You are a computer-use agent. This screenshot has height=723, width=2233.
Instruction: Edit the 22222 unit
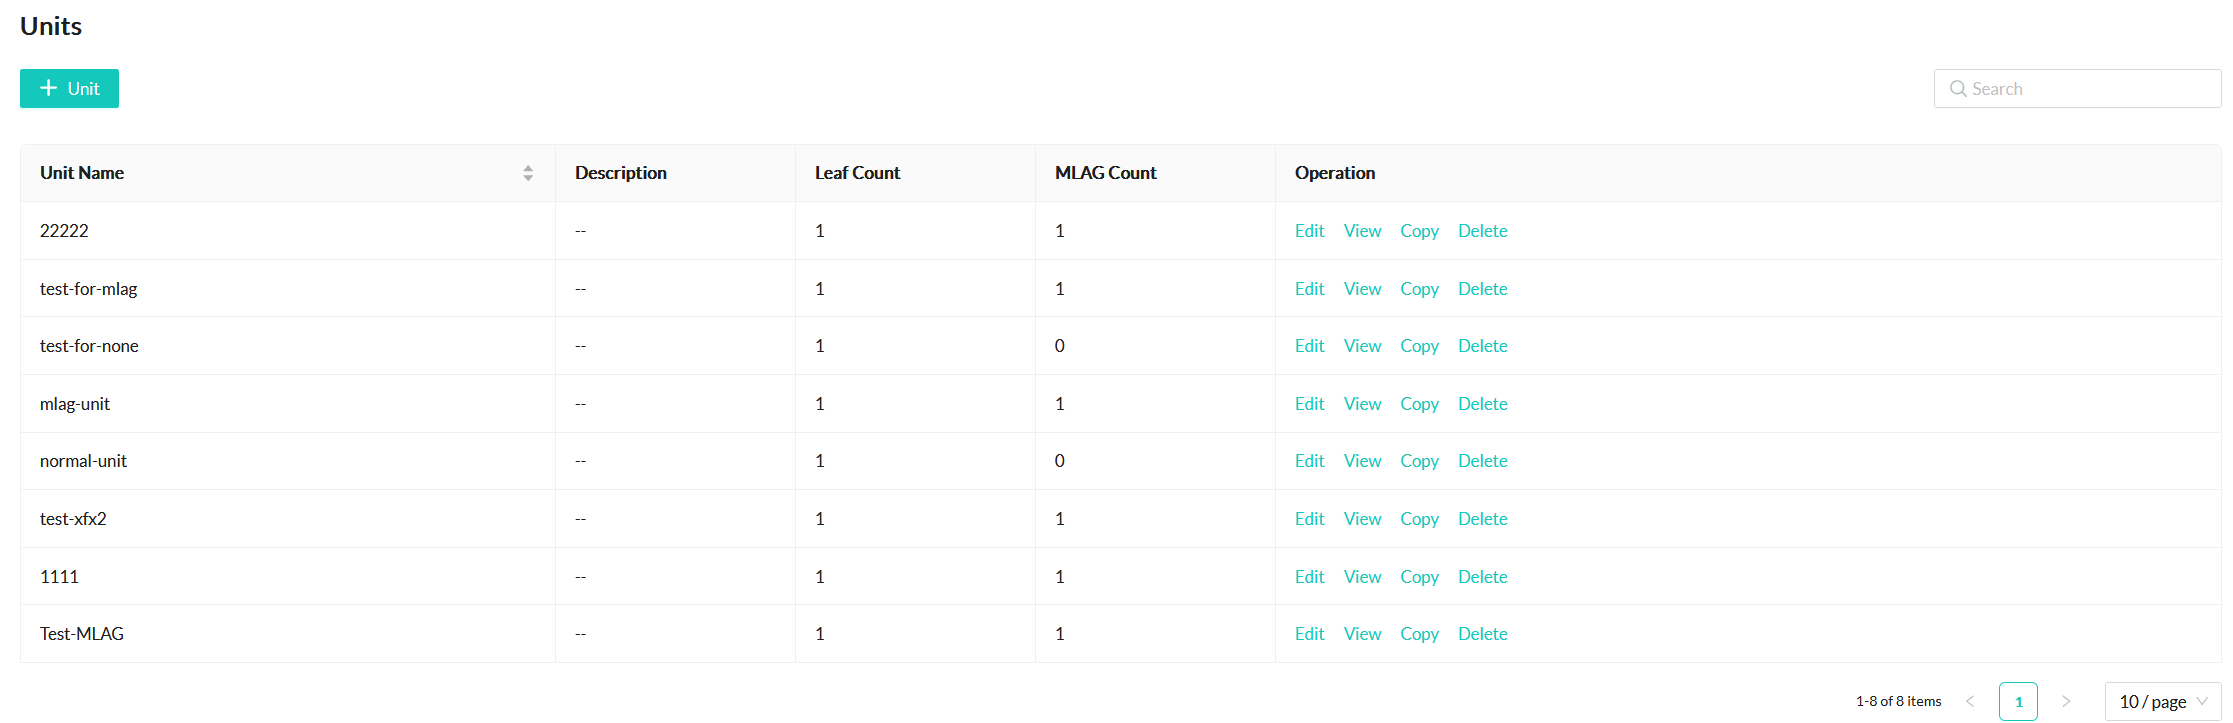coord(1309,231)
